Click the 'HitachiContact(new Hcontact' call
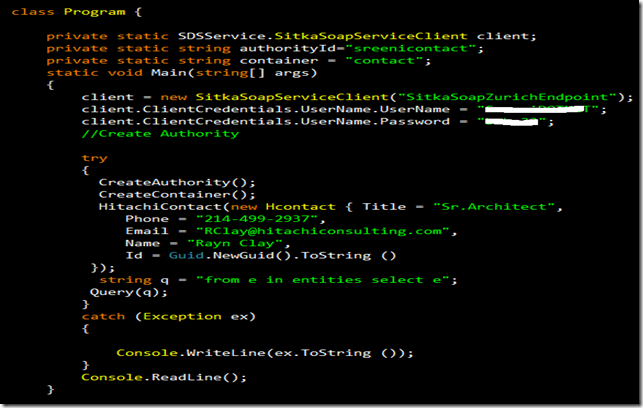This screenshot has height=408, width=643. [x=217, y=207]
